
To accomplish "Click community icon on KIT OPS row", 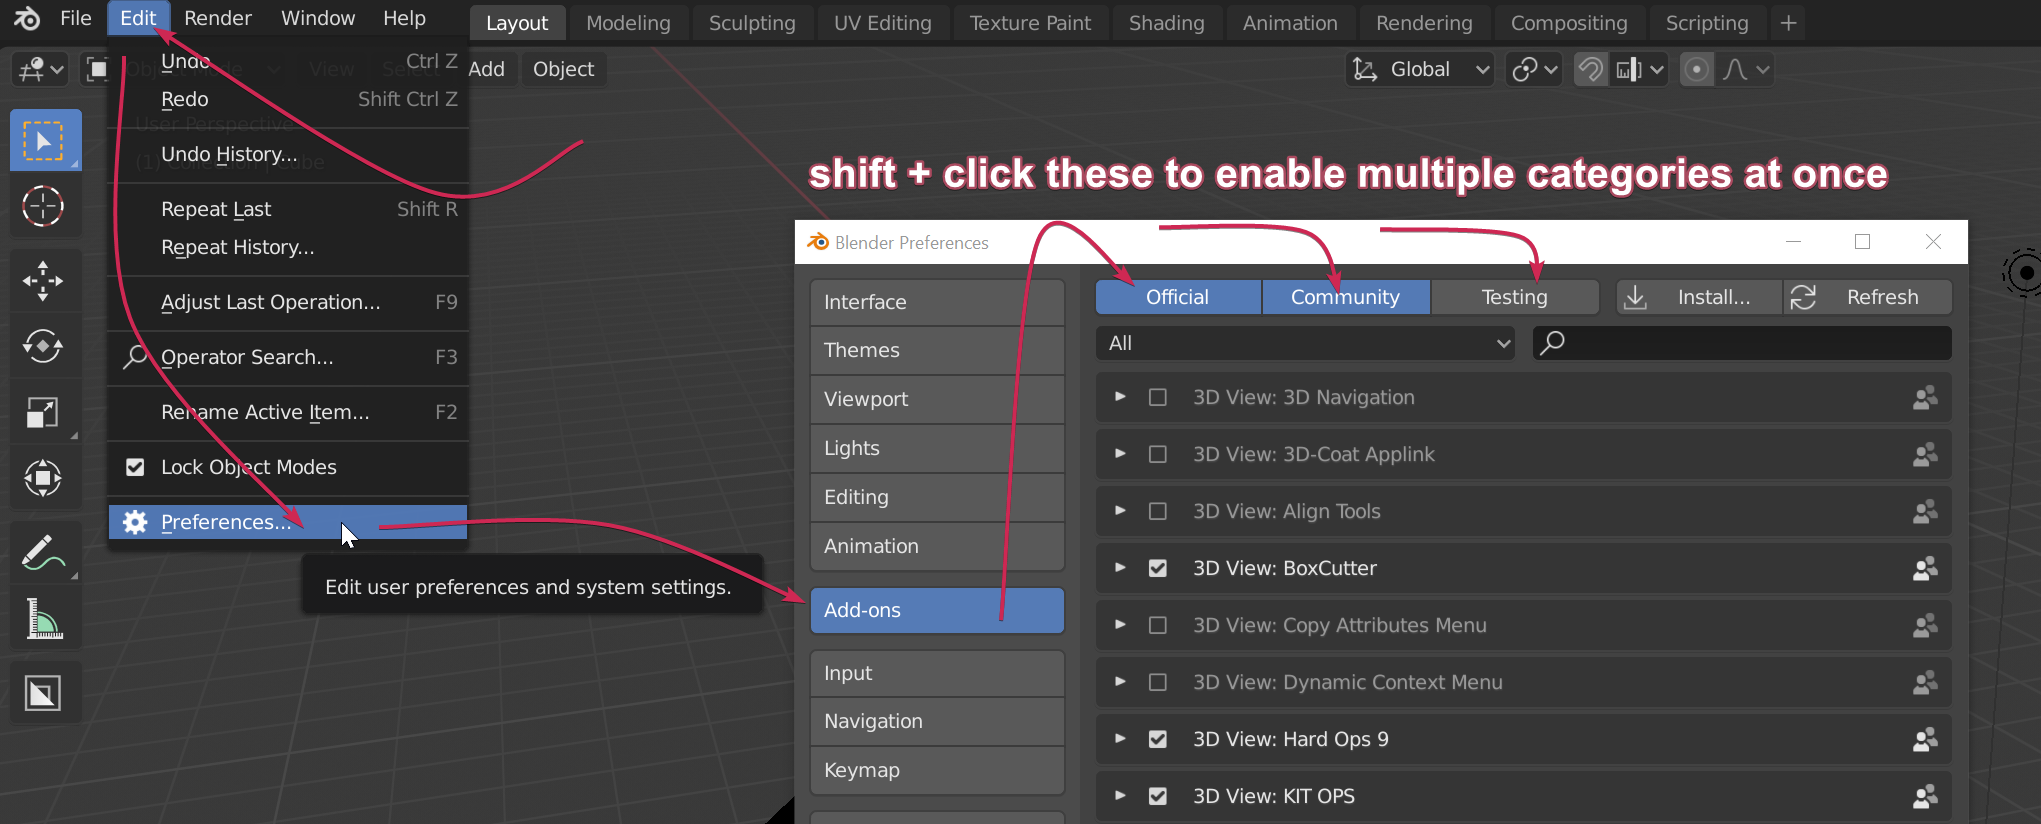I will click(x=1925, y=797).
